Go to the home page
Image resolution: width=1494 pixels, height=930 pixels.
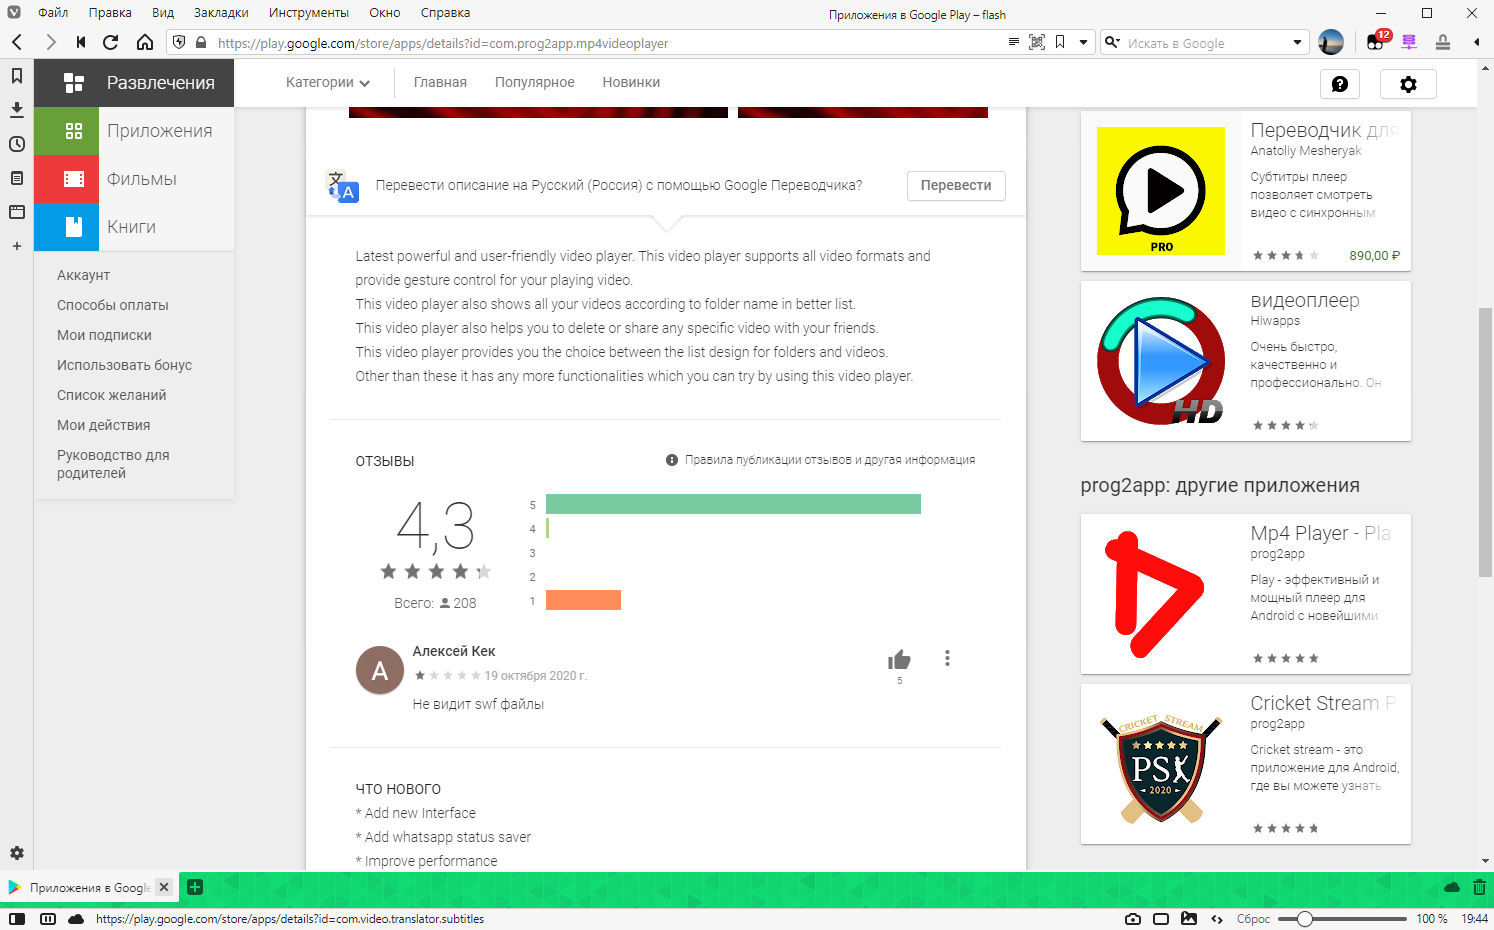pos(145,42)
